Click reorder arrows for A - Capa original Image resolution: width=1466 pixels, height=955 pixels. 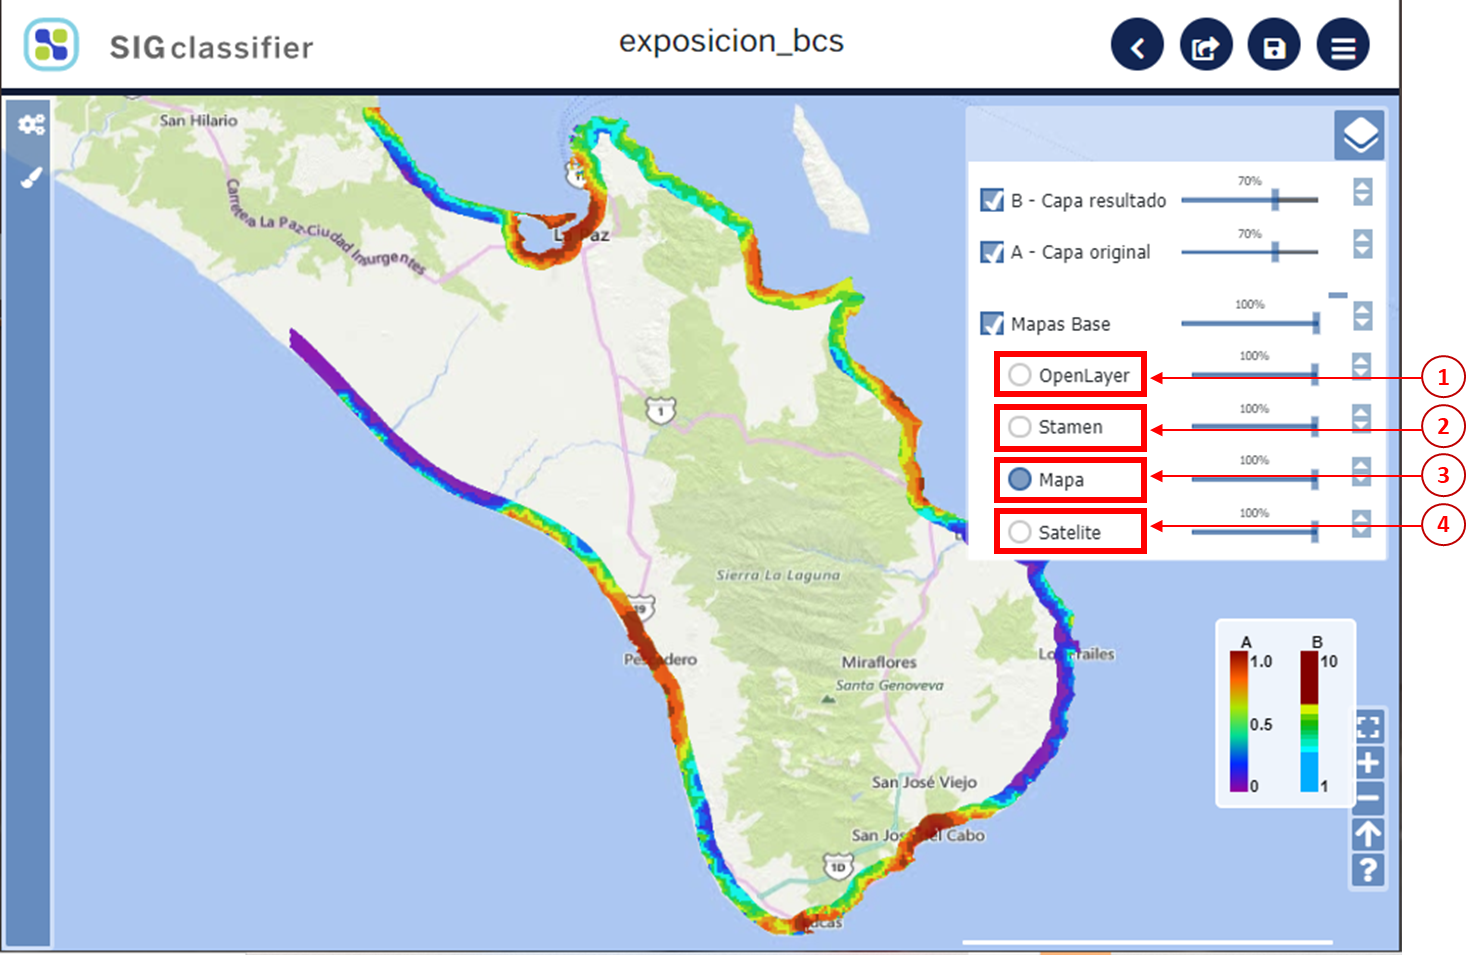click(x=1362, y=243)
